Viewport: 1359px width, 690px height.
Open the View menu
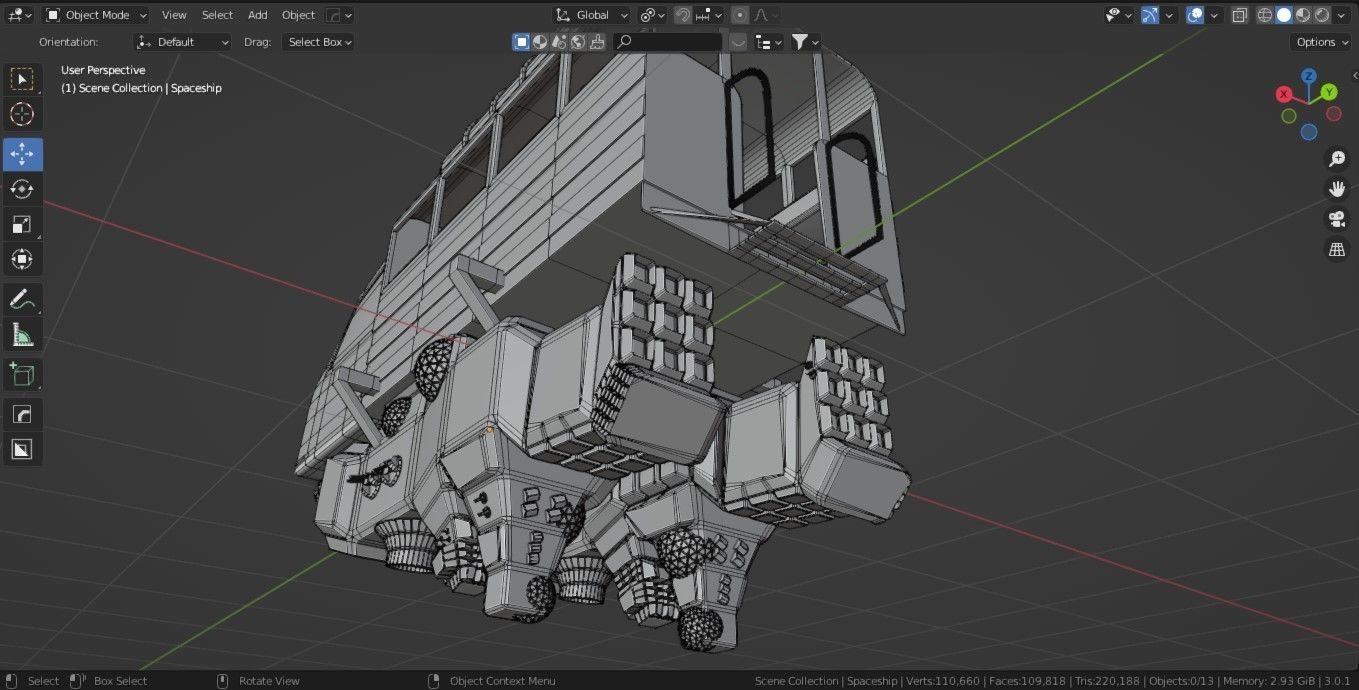click(x=174, y=15)
